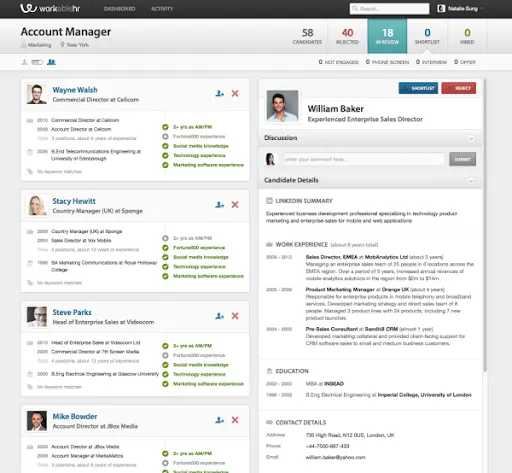512x473 pixels.
Task: Reject Wayne Walsh with the red X
Action: tap(235, 94)
